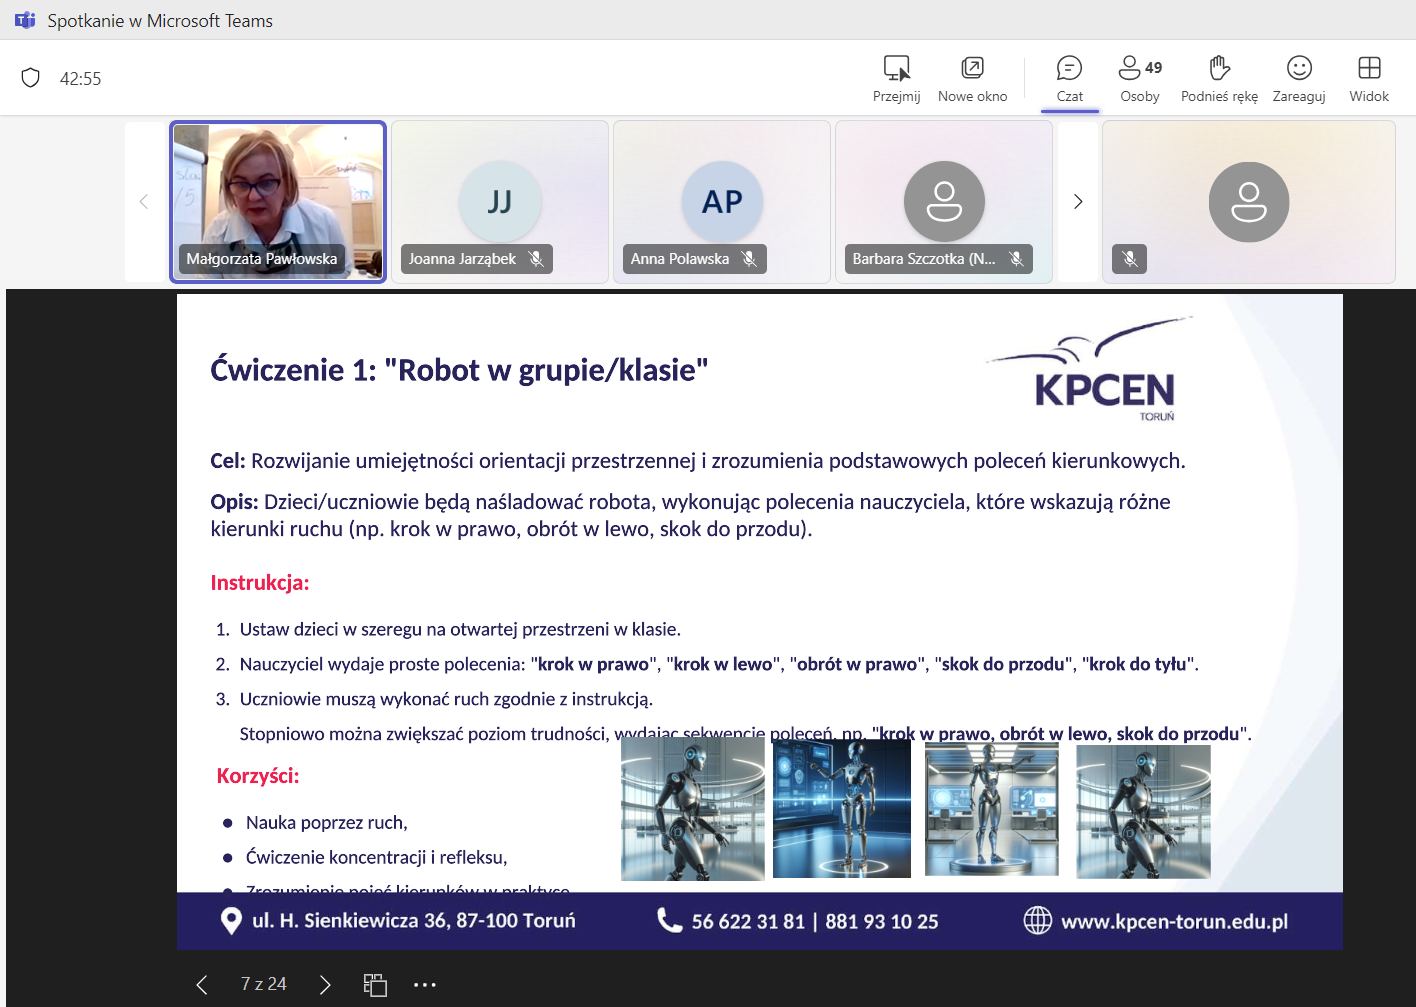
Task: Show next participants in the video strip
Action: pyautogui.click(x=1078, y=202)
